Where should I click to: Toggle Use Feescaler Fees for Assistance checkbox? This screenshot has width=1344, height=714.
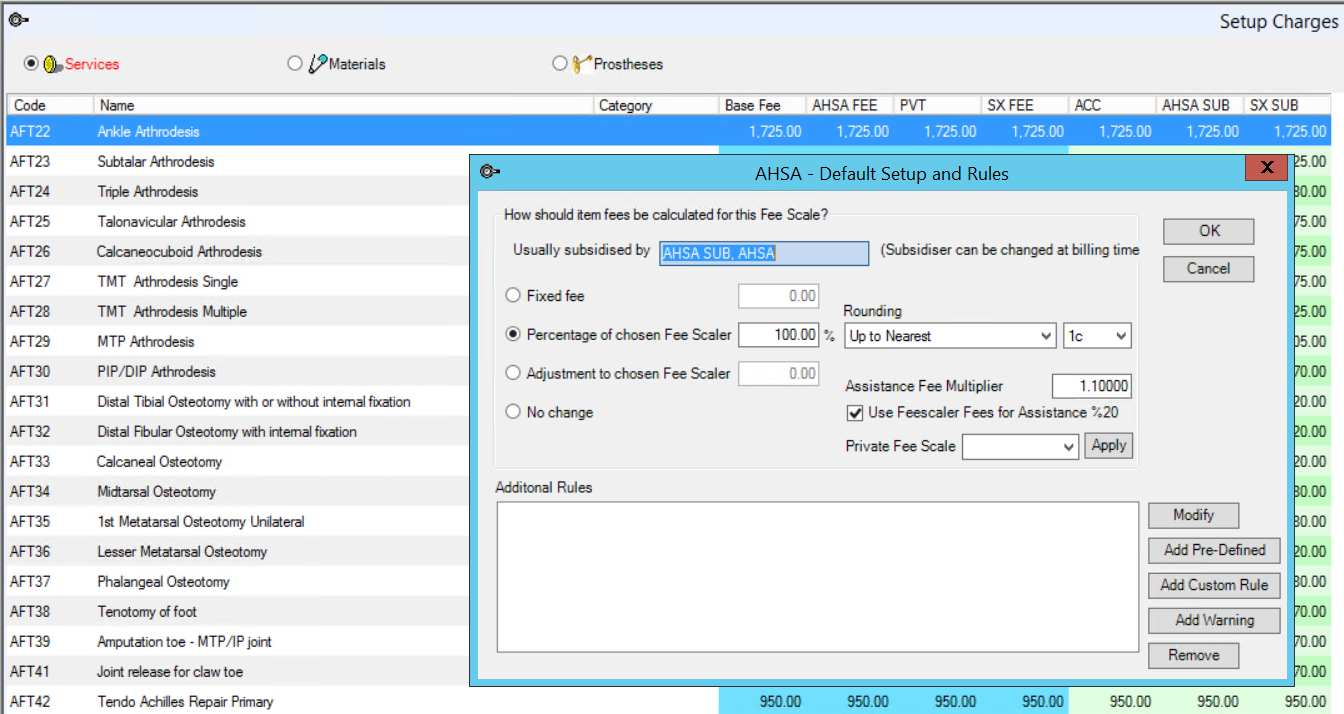click(x=854, y=412)
